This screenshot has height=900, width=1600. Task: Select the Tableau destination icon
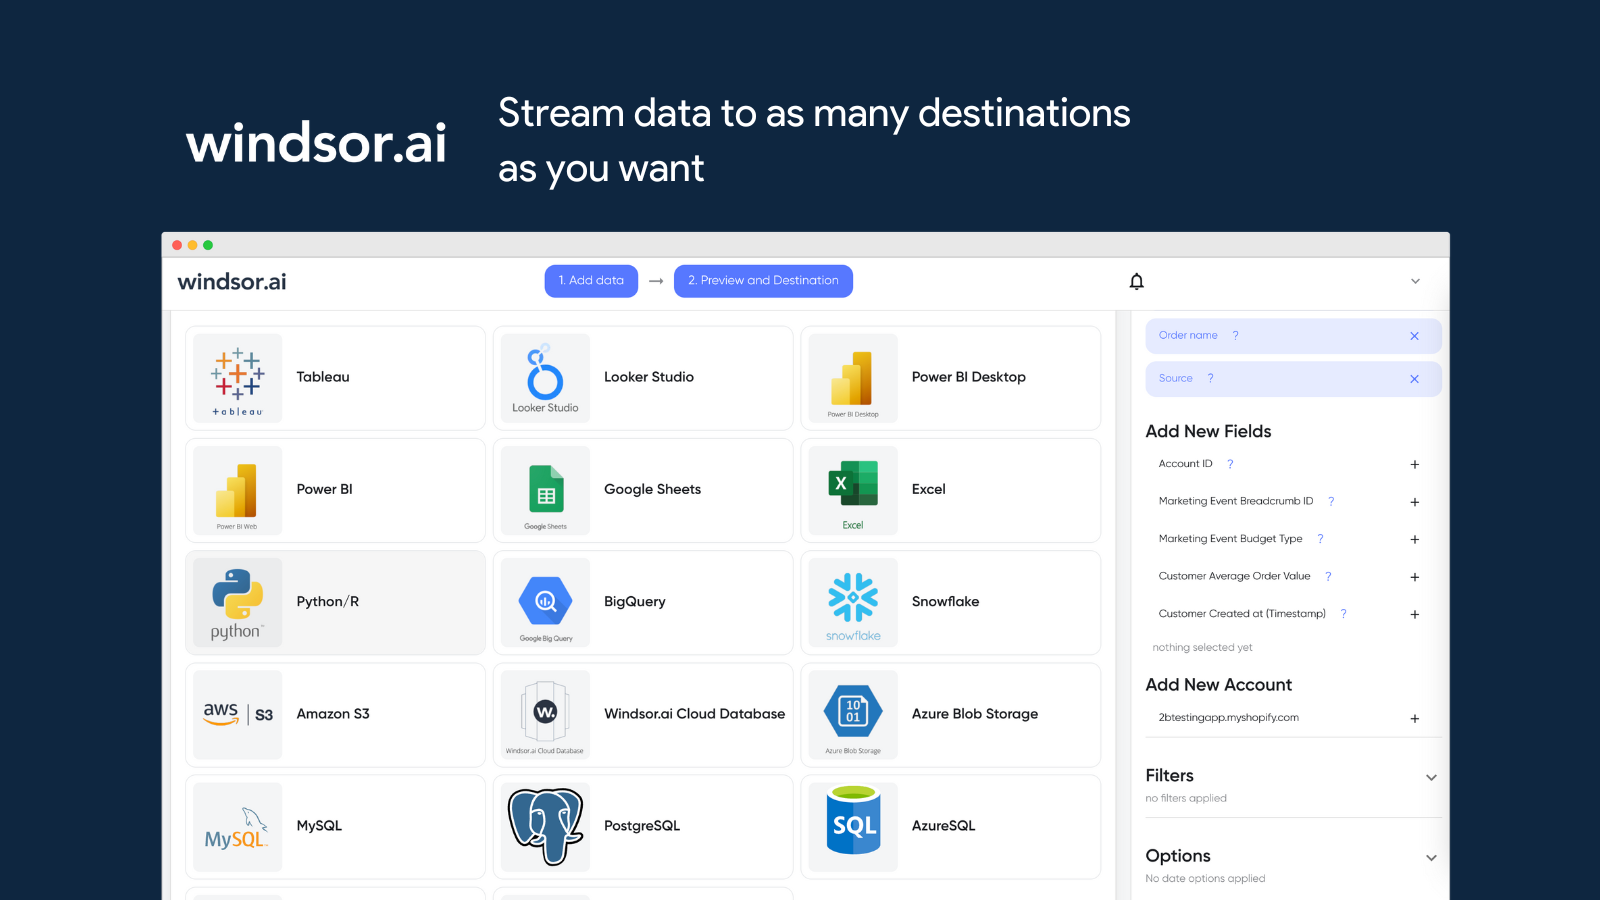[237, 377]
